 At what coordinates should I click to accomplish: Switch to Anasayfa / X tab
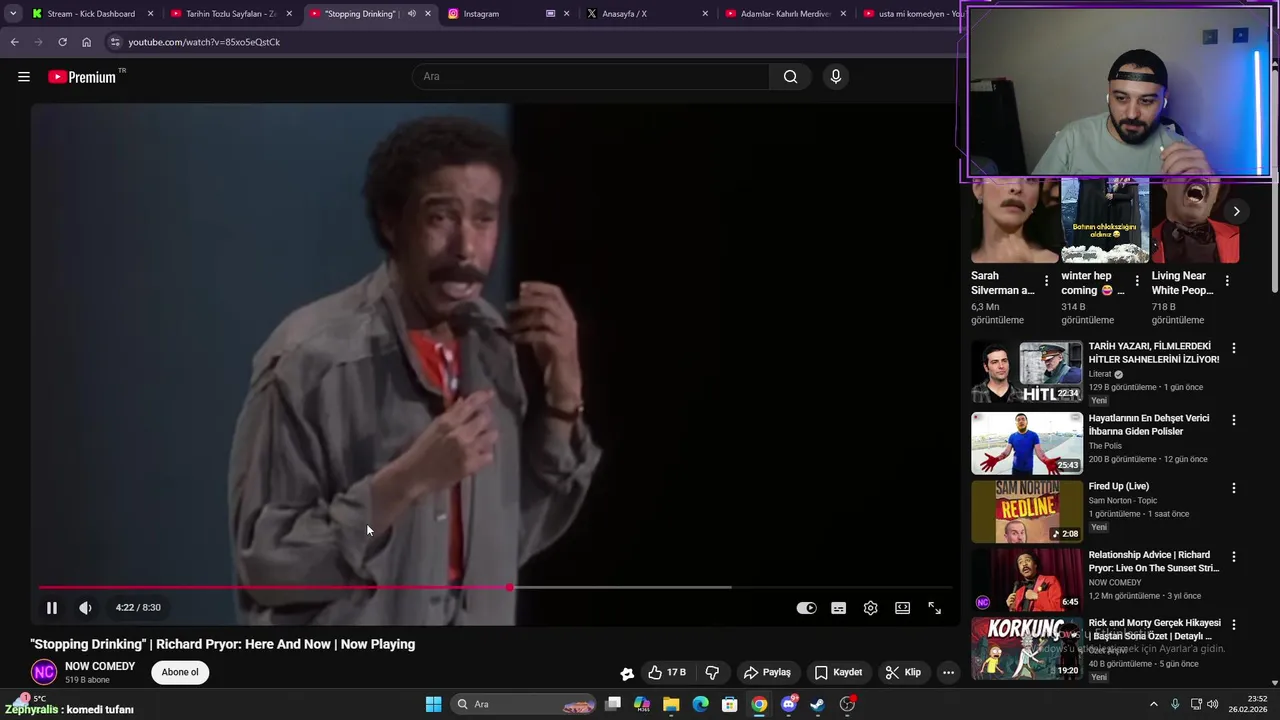[x=647, y=14]
